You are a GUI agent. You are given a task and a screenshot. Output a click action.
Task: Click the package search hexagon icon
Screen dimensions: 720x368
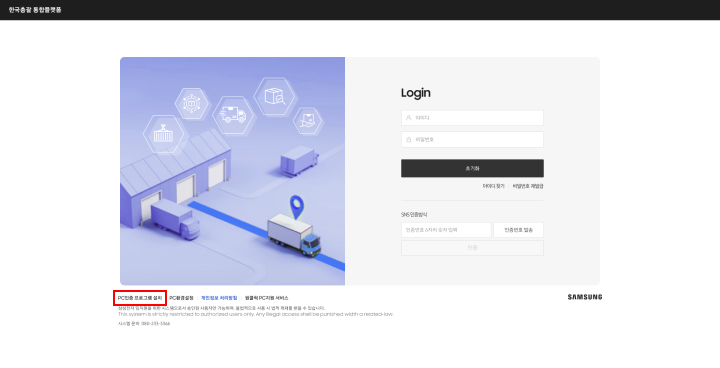pyautogui.click(x=275, y=96)
